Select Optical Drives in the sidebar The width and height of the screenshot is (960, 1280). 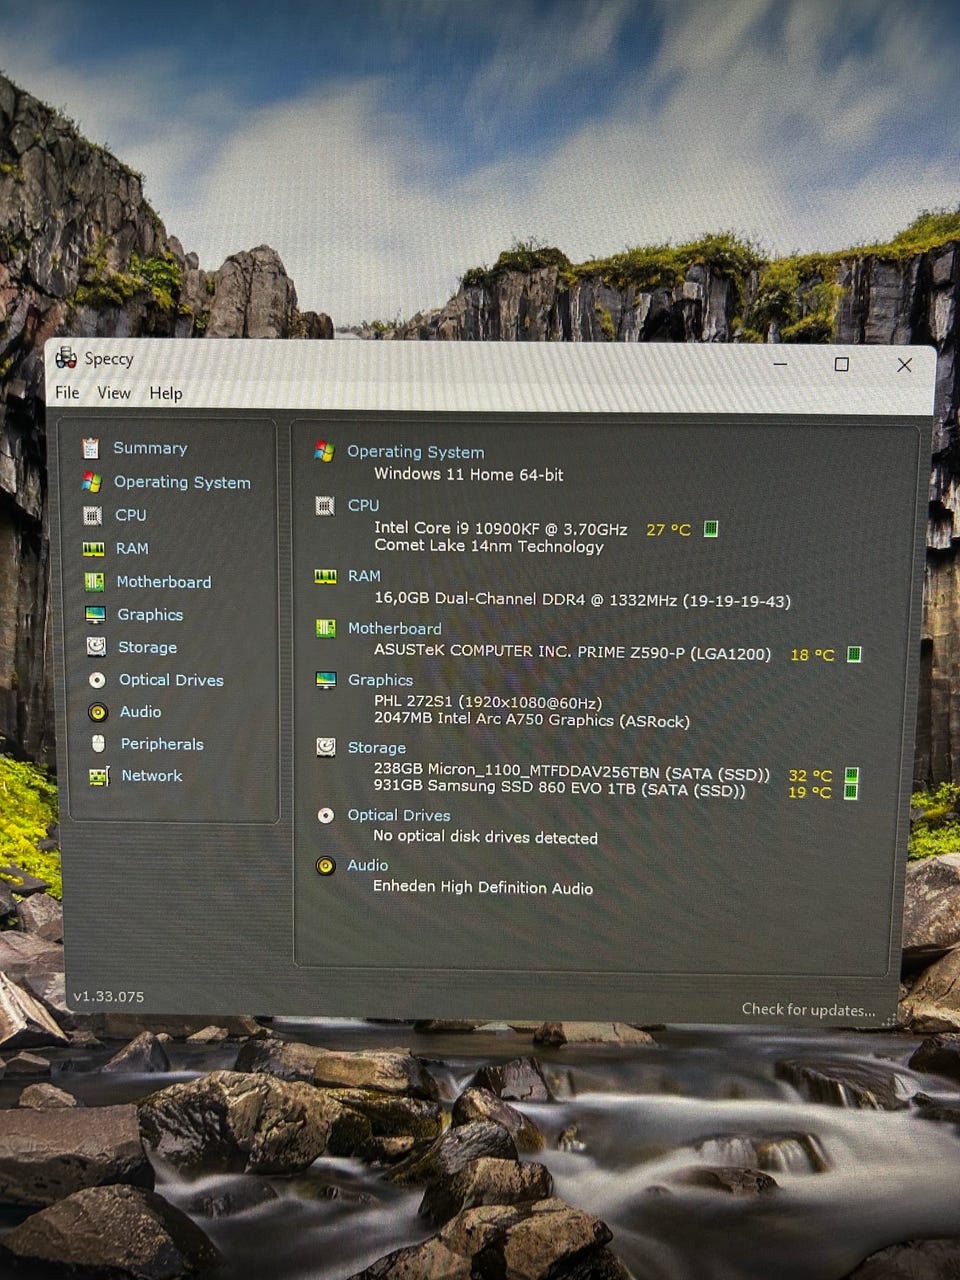point(171,680)
